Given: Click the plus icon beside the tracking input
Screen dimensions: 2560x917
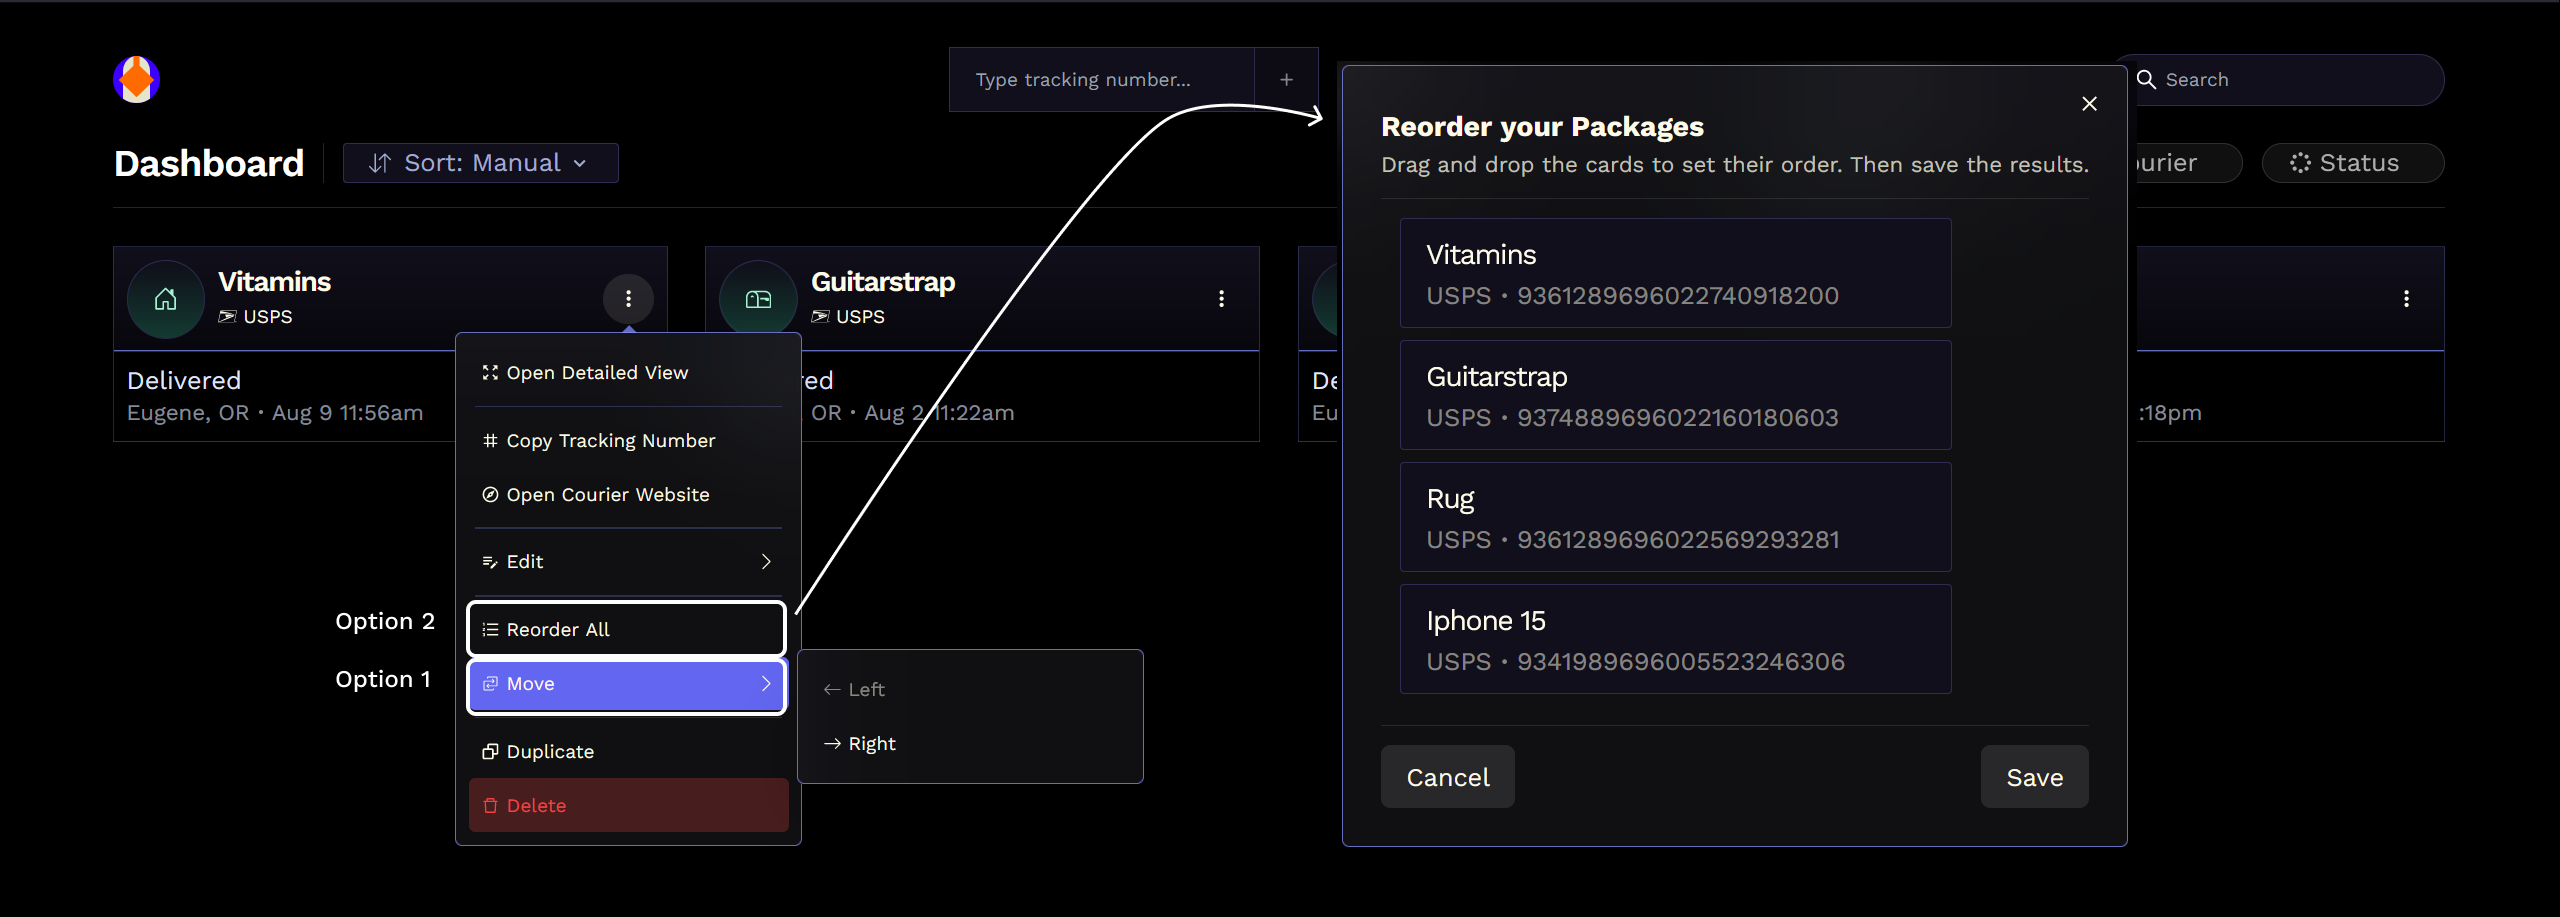Looking at the screenshot, I should coord(1286,79).
